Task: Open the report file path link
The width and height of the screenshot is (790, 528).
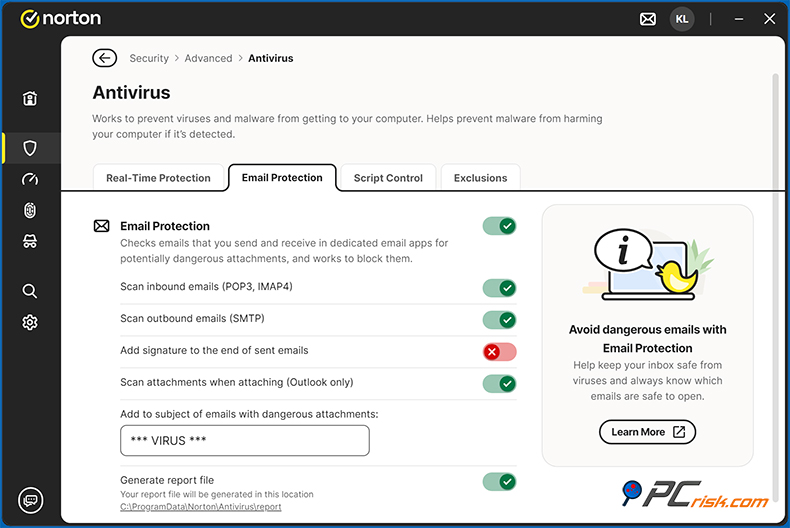Action: tap(200, 507)
